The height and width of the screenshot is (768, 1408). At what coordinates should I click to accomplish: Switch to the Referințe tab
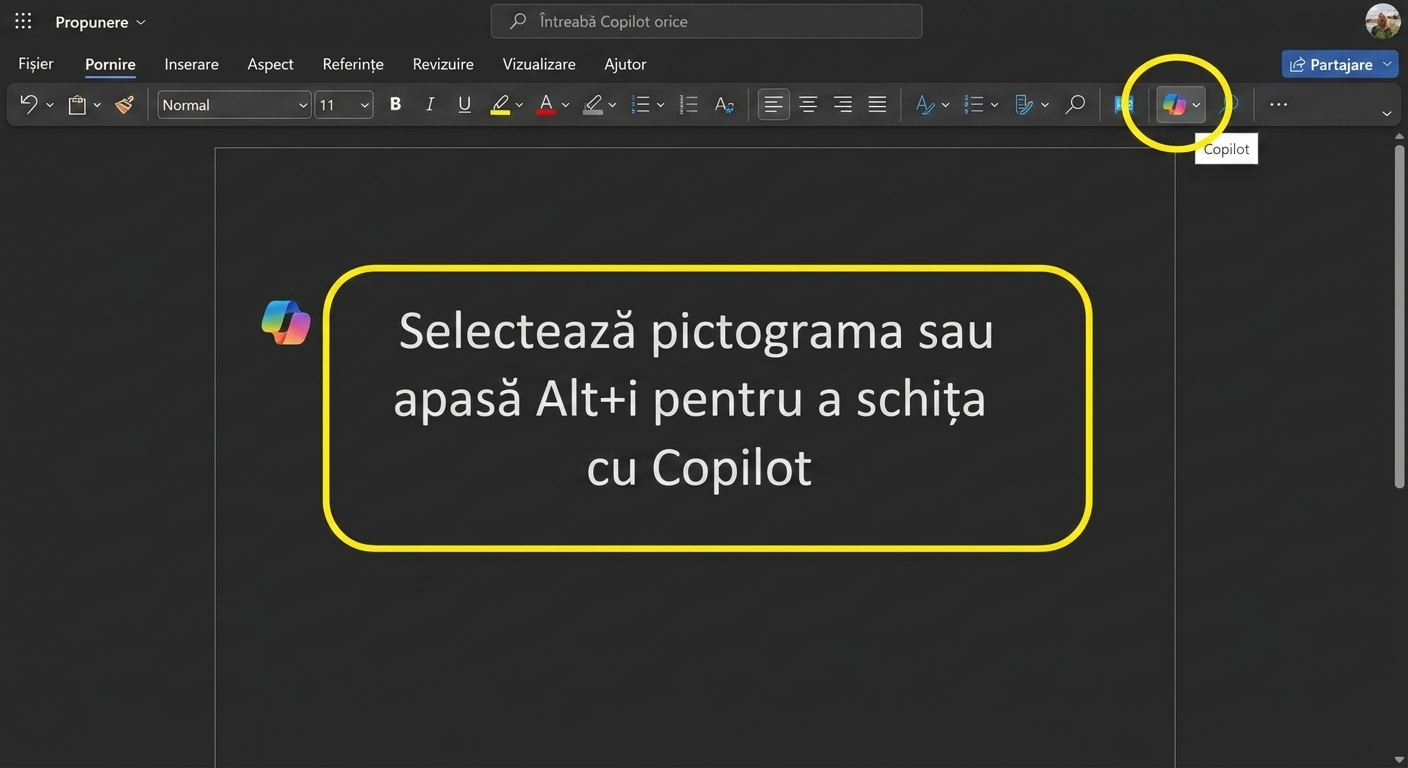353,64
